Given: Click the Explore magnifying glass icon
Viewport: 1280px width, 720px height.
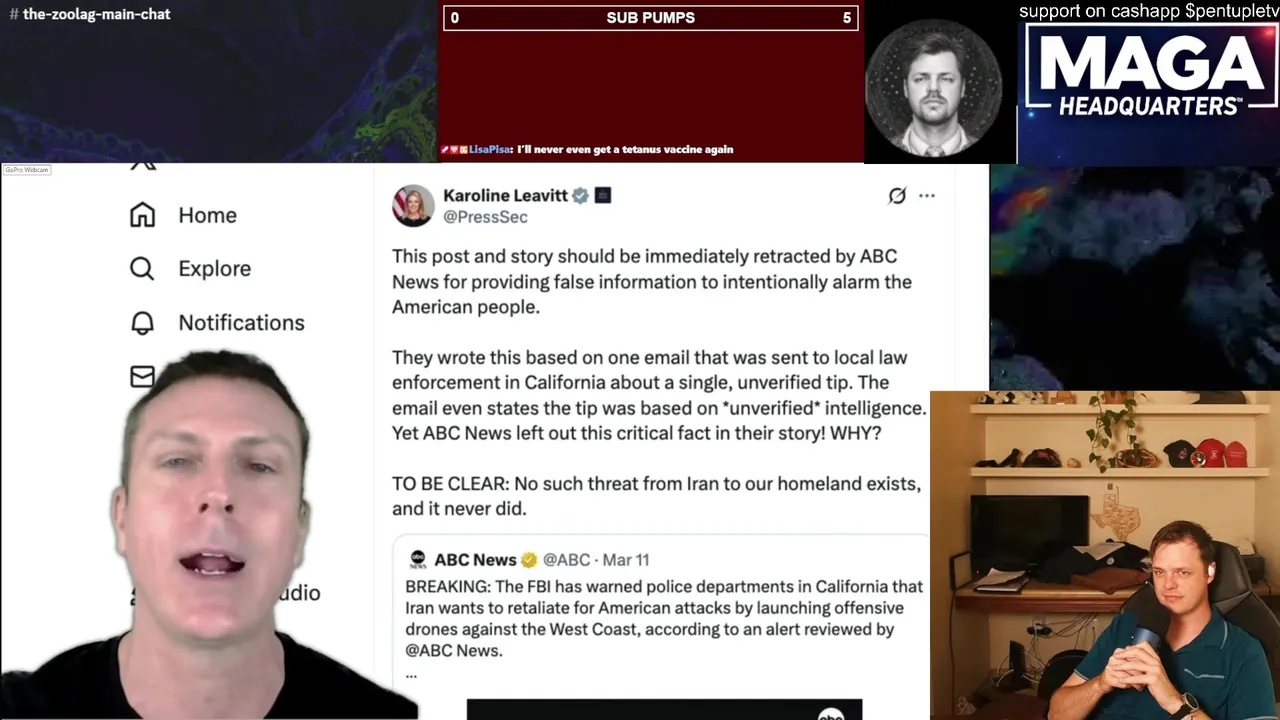Looking at the screenshot, I should coord(142,268).
